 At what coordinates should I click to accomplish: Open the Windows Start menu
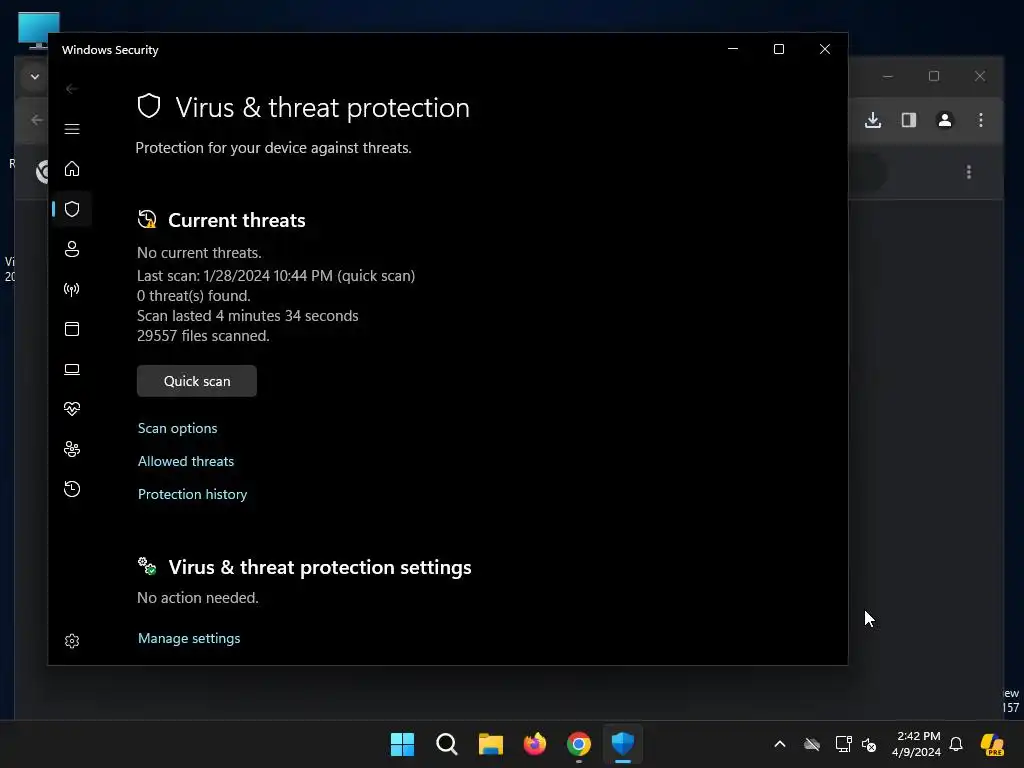[402, 744]
